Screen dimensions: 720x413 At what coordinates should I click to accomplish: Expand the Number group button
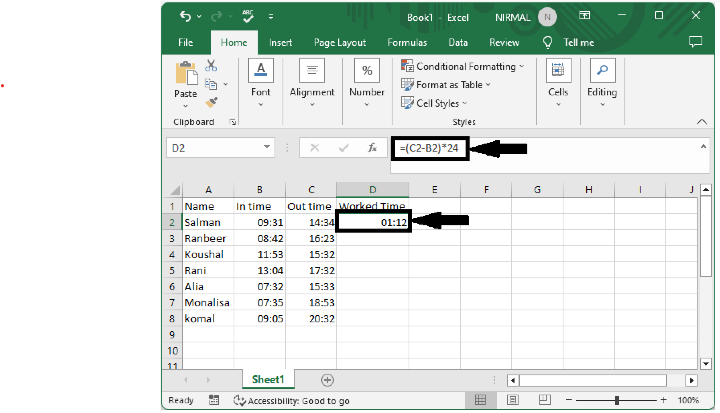point(366,83)
